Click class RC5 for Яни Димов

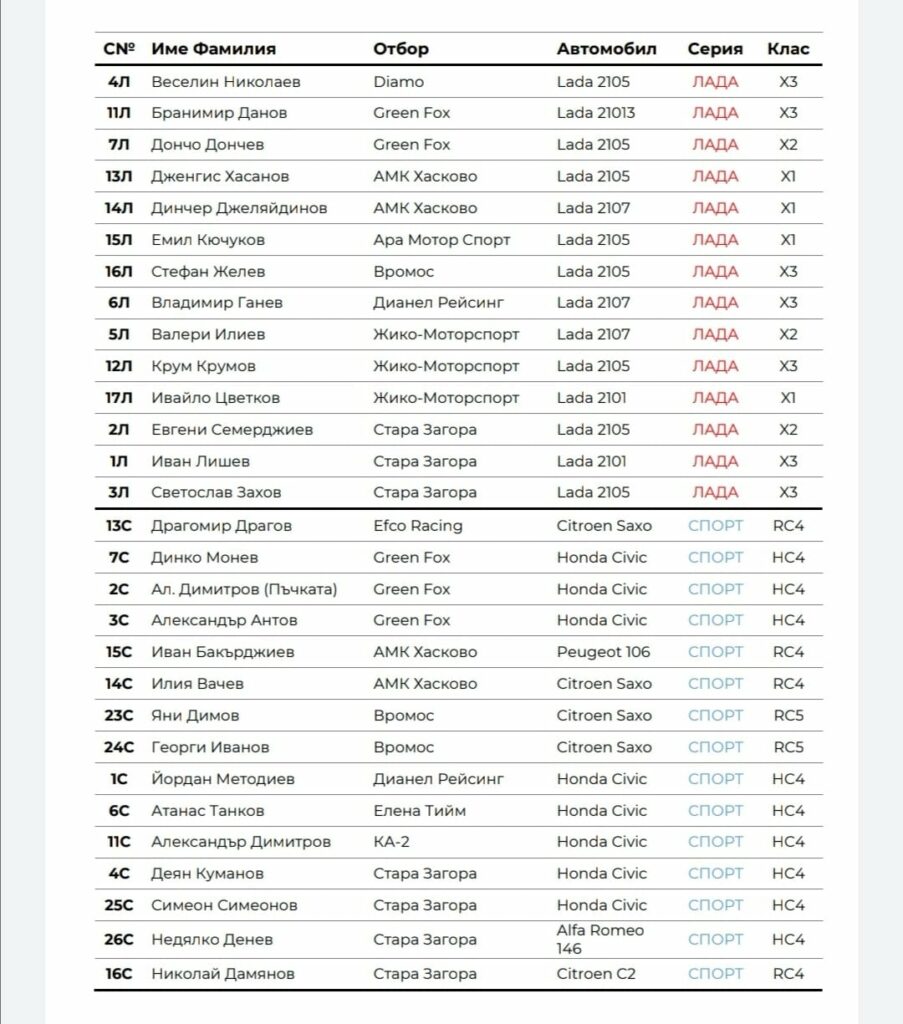788,715
